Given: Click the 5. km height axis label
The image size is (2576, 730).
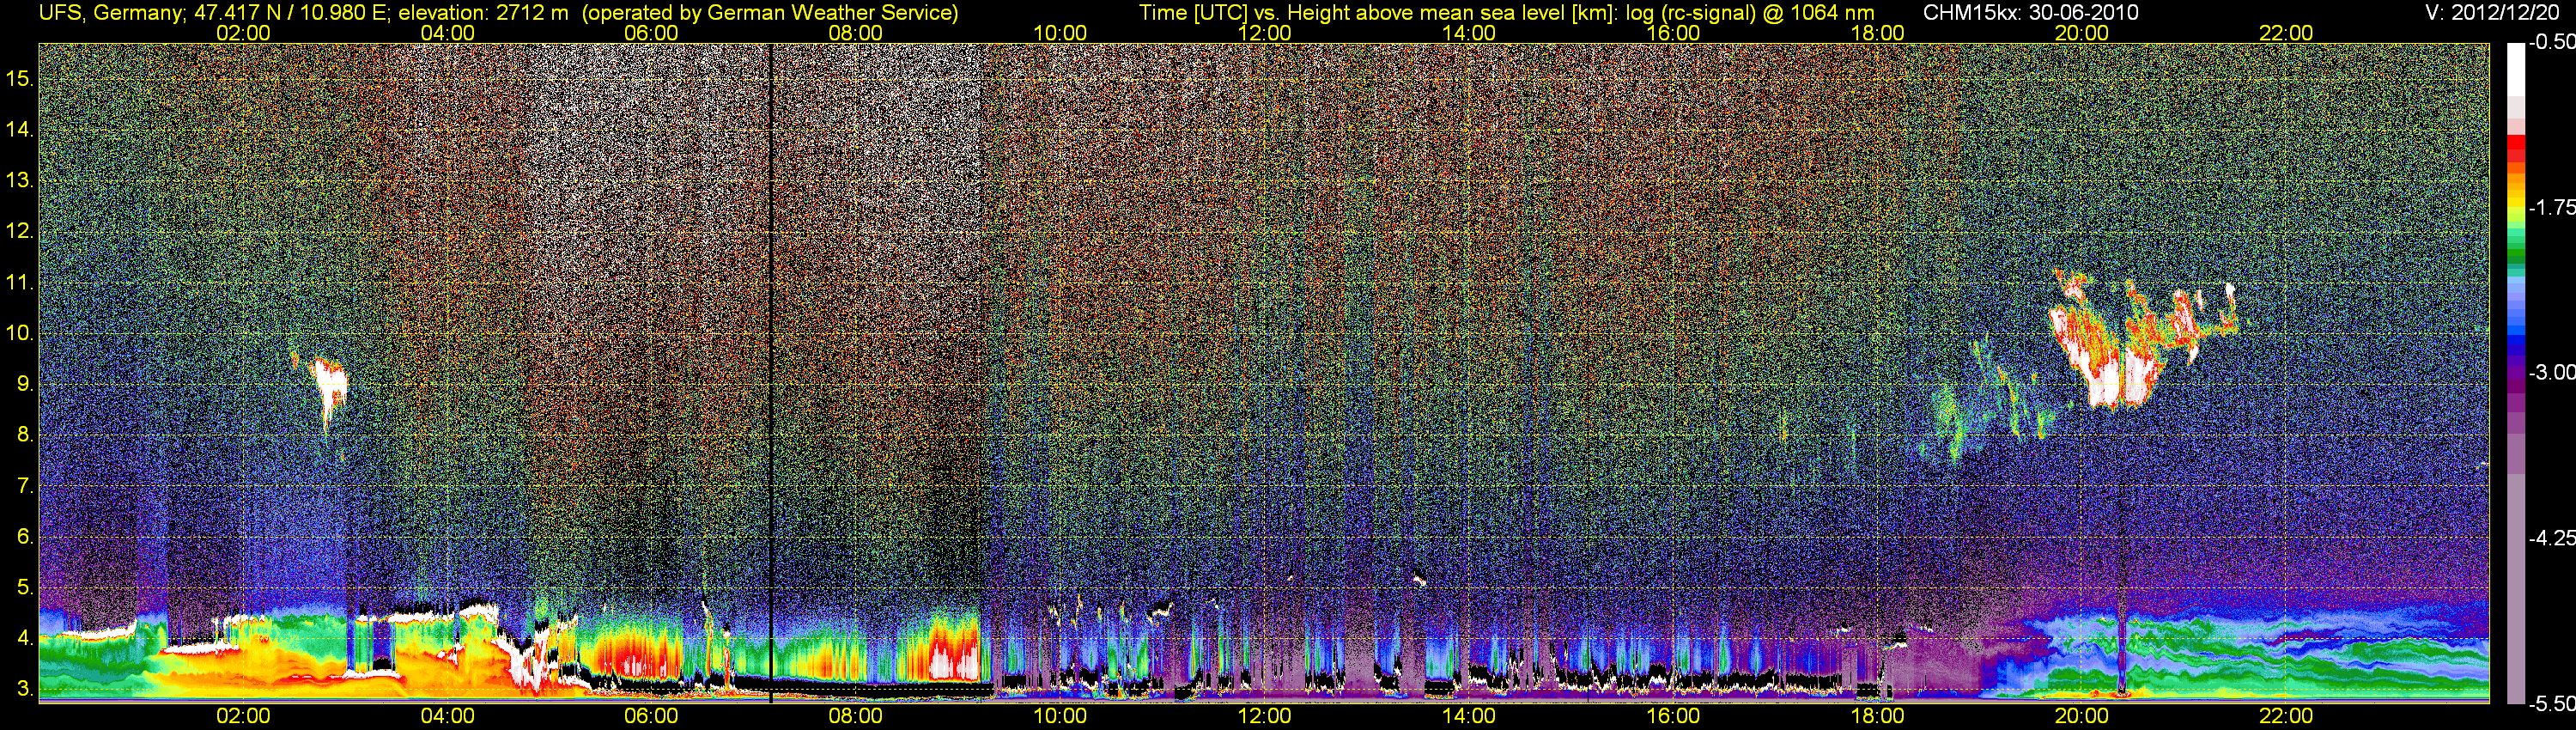Looking at the screenshot, I should [x=26, y=588].
